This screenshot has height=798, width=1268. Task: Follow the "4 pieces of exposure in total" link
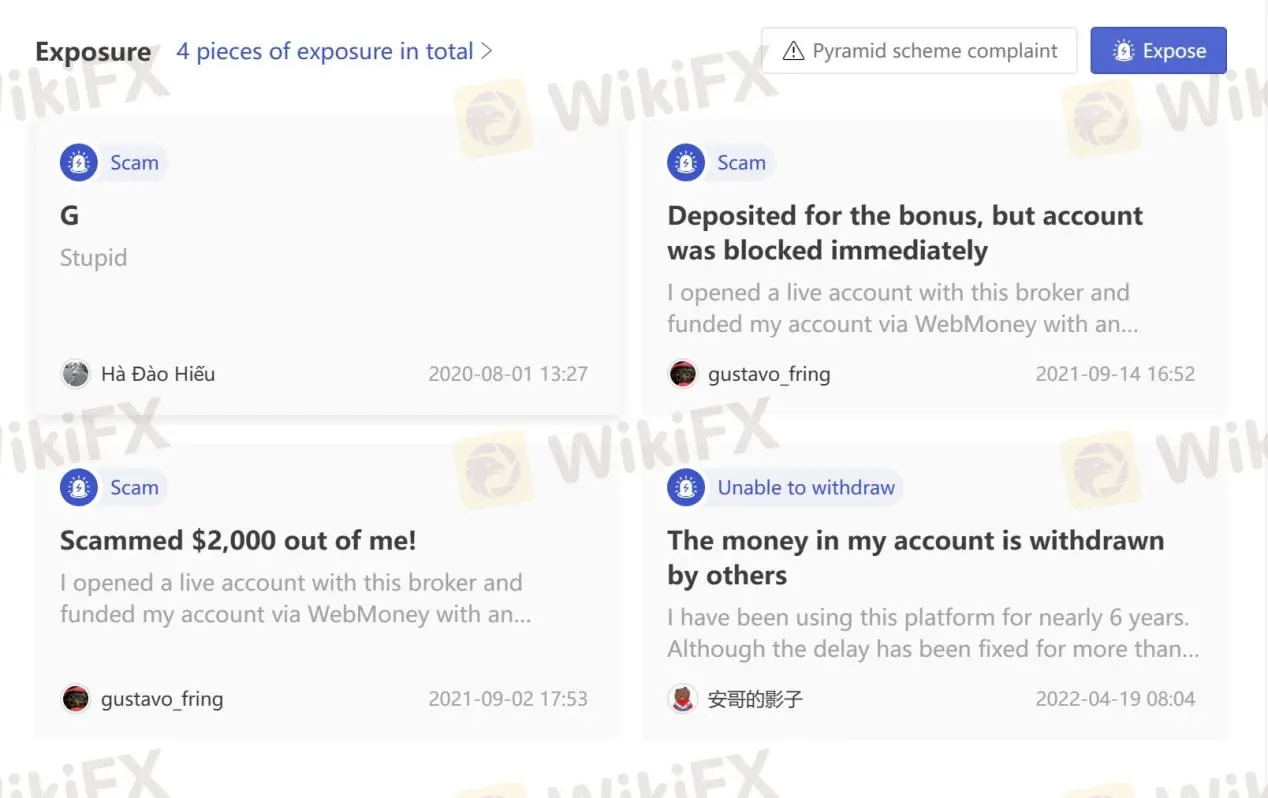click(325, 51)
